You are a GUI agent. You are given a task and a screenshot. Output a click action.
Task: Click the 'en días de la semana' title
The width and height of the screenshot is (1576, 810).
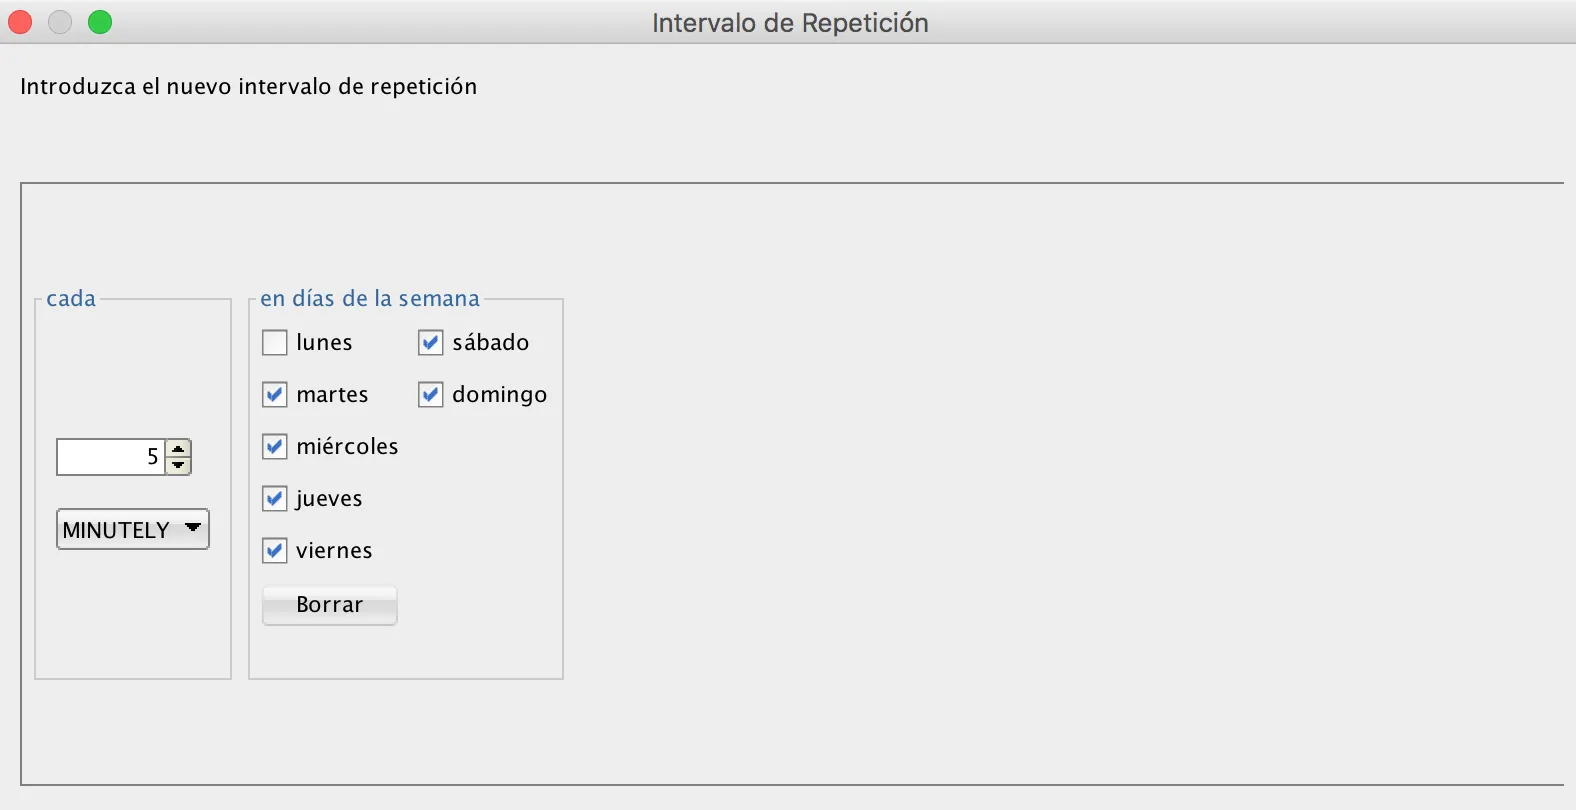click(370, 299)
